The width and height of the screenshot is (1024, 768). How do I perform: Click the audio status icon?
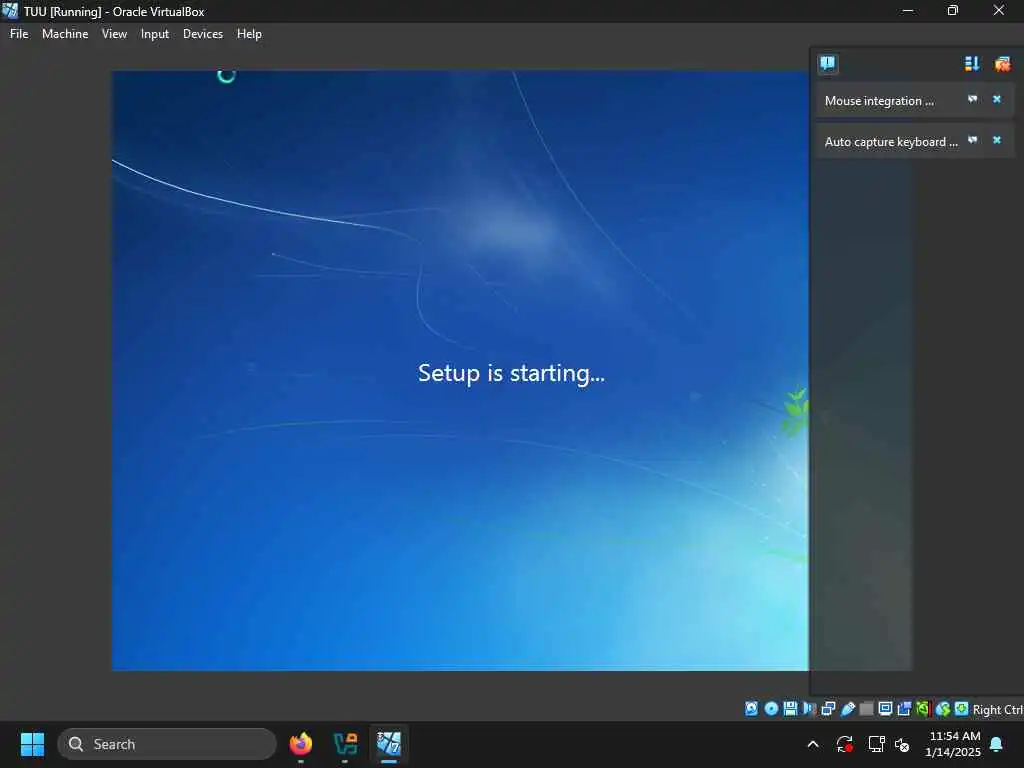(x=810, y=709)
